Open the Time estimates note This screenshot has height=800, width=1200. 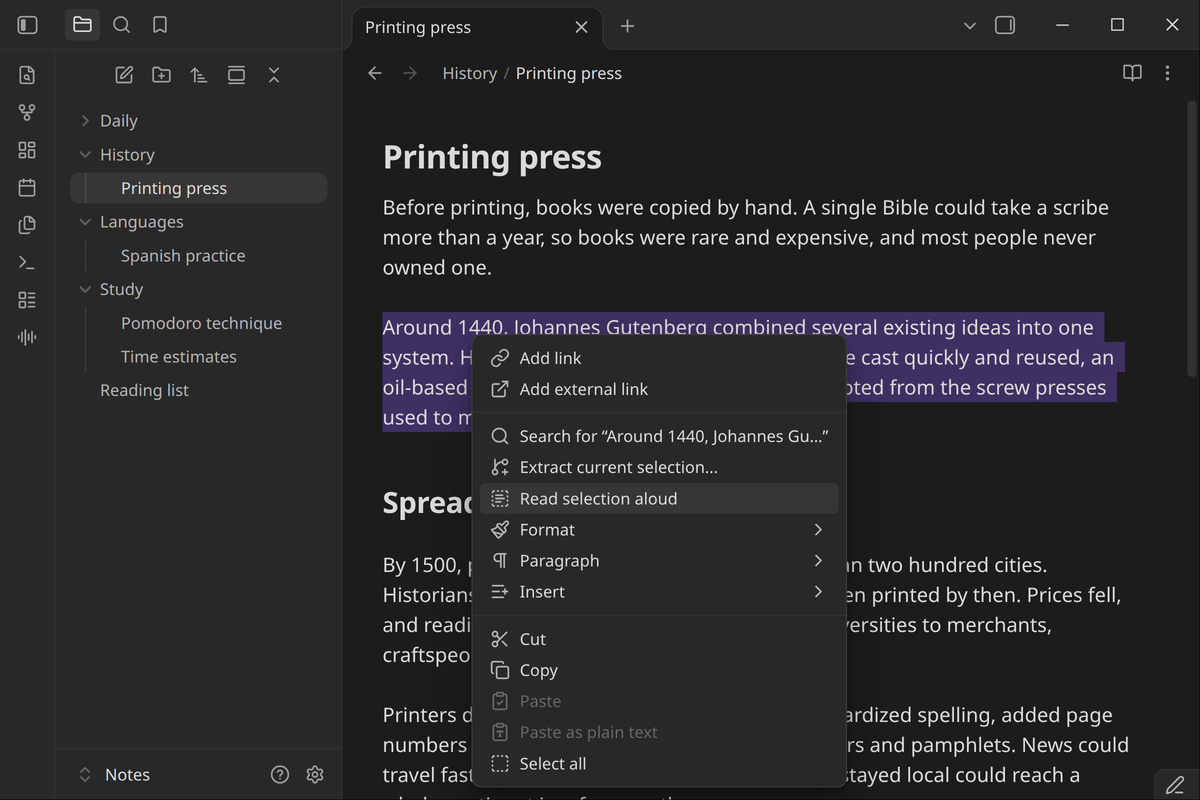point(198,357)
